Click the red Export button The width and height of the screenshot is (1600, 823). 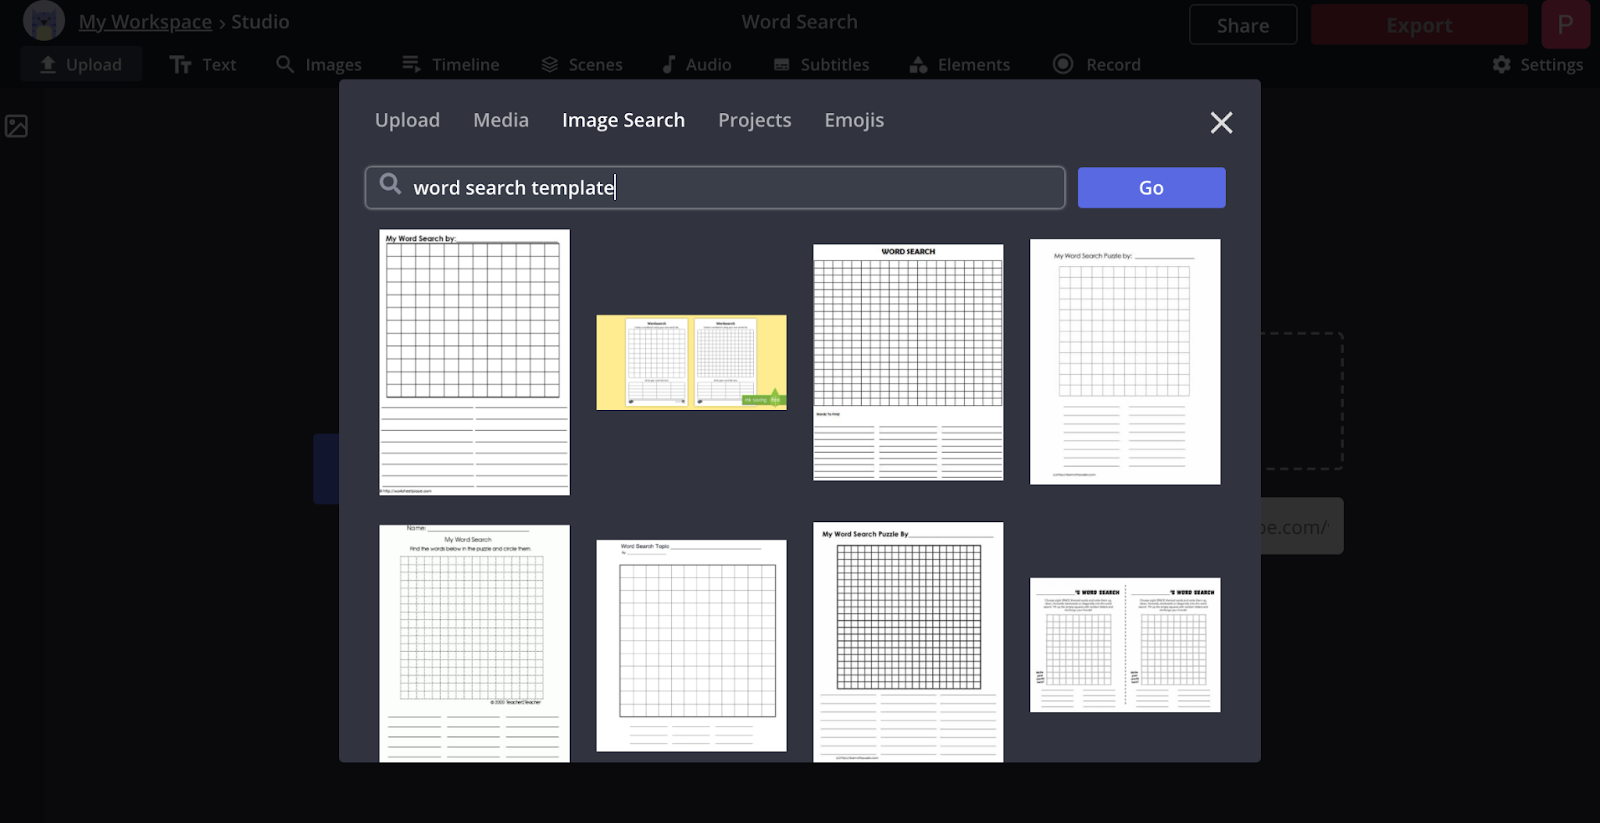[1419, 25]
